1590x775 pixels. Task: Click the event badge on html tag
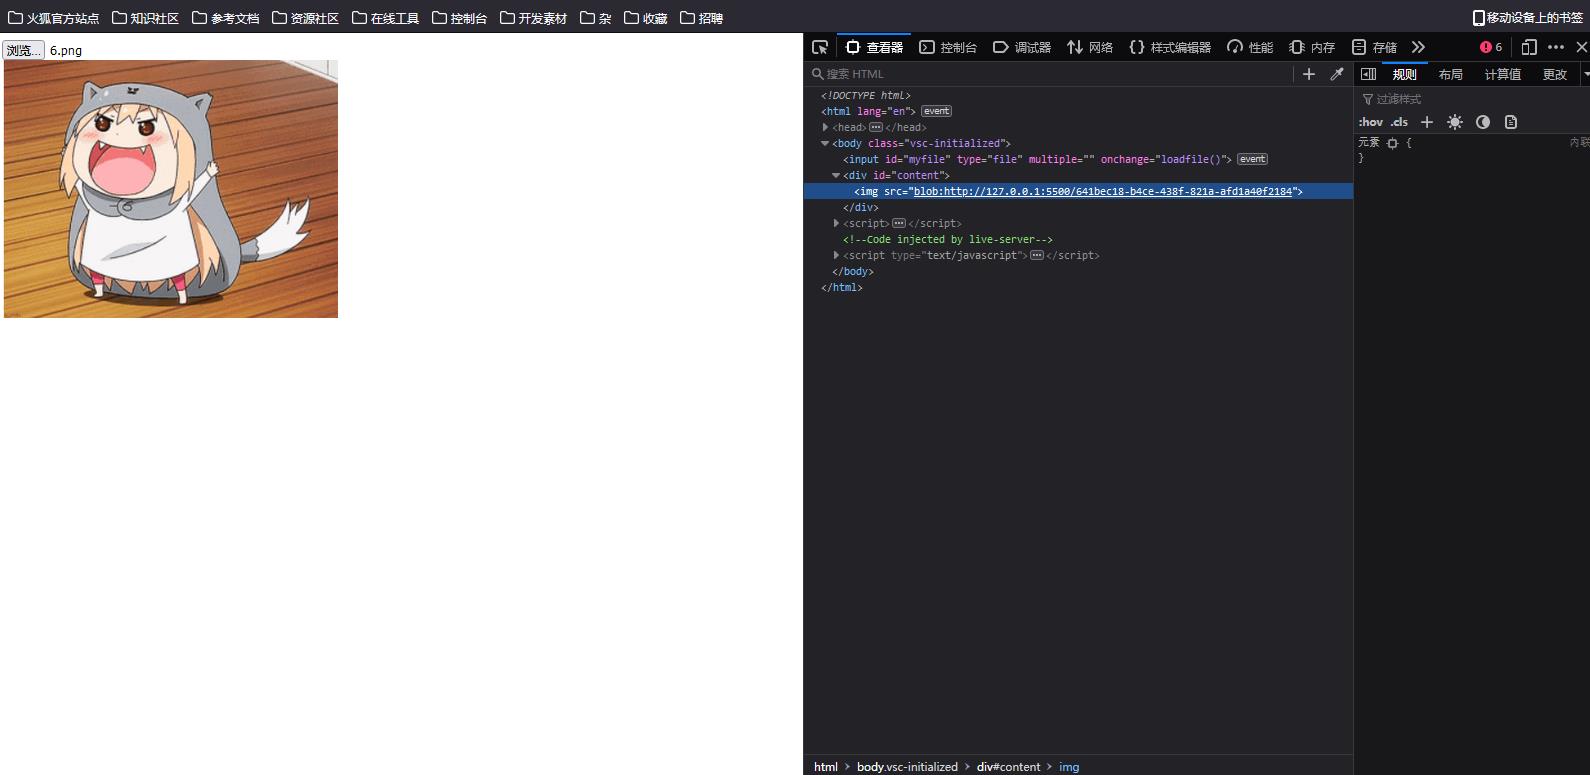coord(936,111)
